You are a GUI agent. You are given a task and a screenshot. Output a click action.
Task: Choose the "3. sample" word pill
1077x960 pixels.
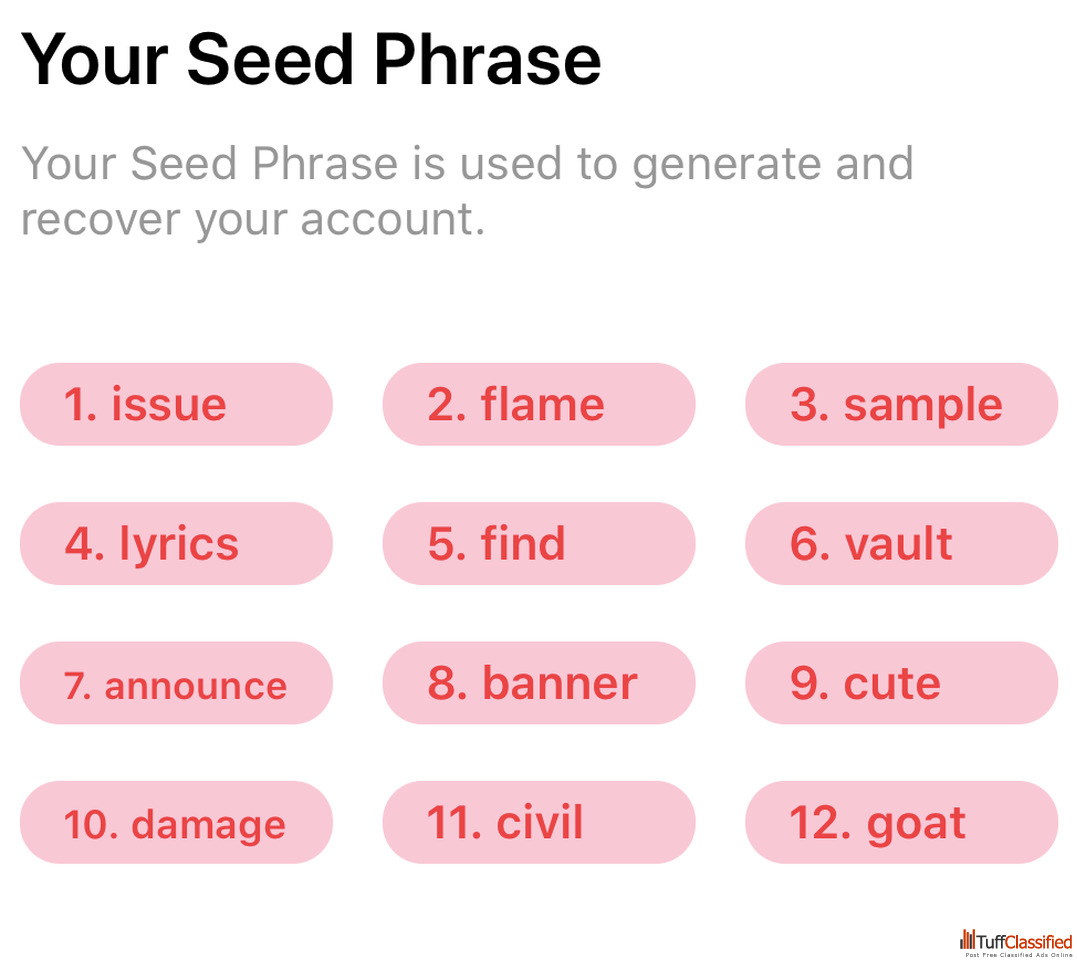(901, 404)
